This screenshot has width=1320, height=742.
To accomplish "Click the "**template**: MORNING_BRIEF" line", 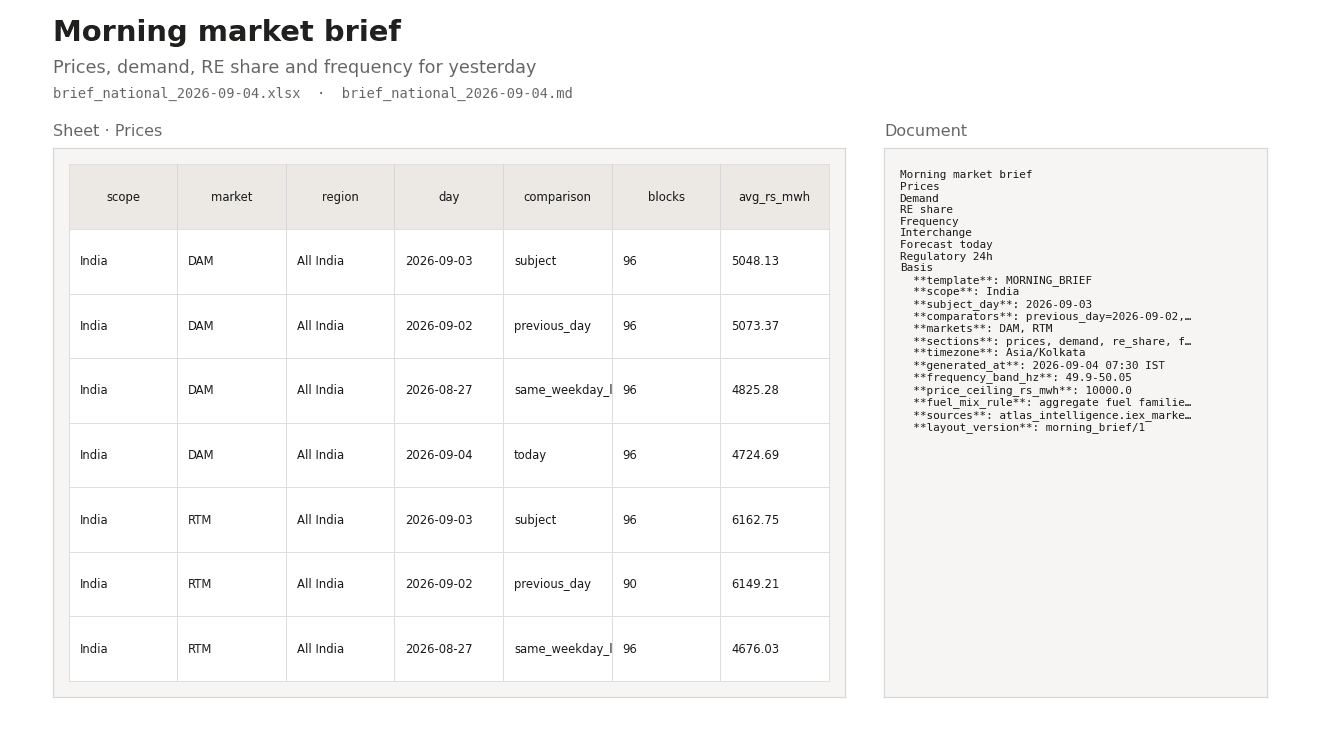I will pos(1002,281).
